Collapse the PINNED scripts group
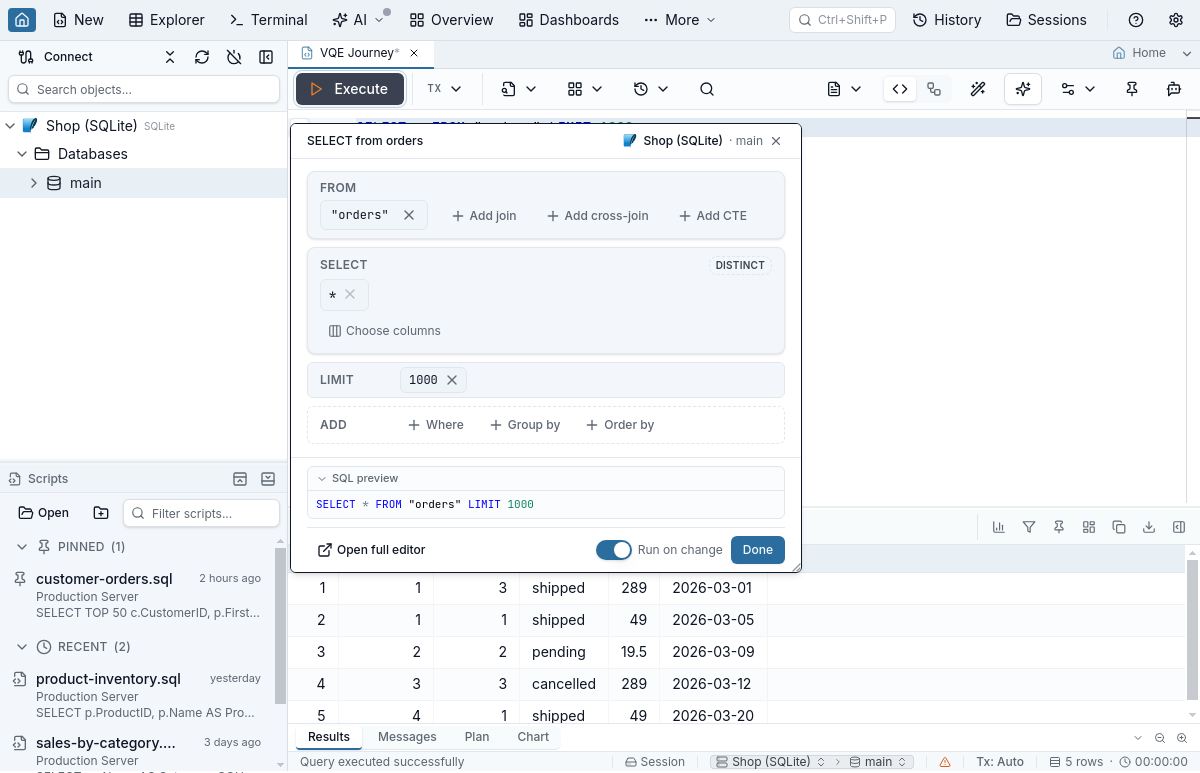The height and width of the screenshot is (773, 1200). [x=22, y=547]
